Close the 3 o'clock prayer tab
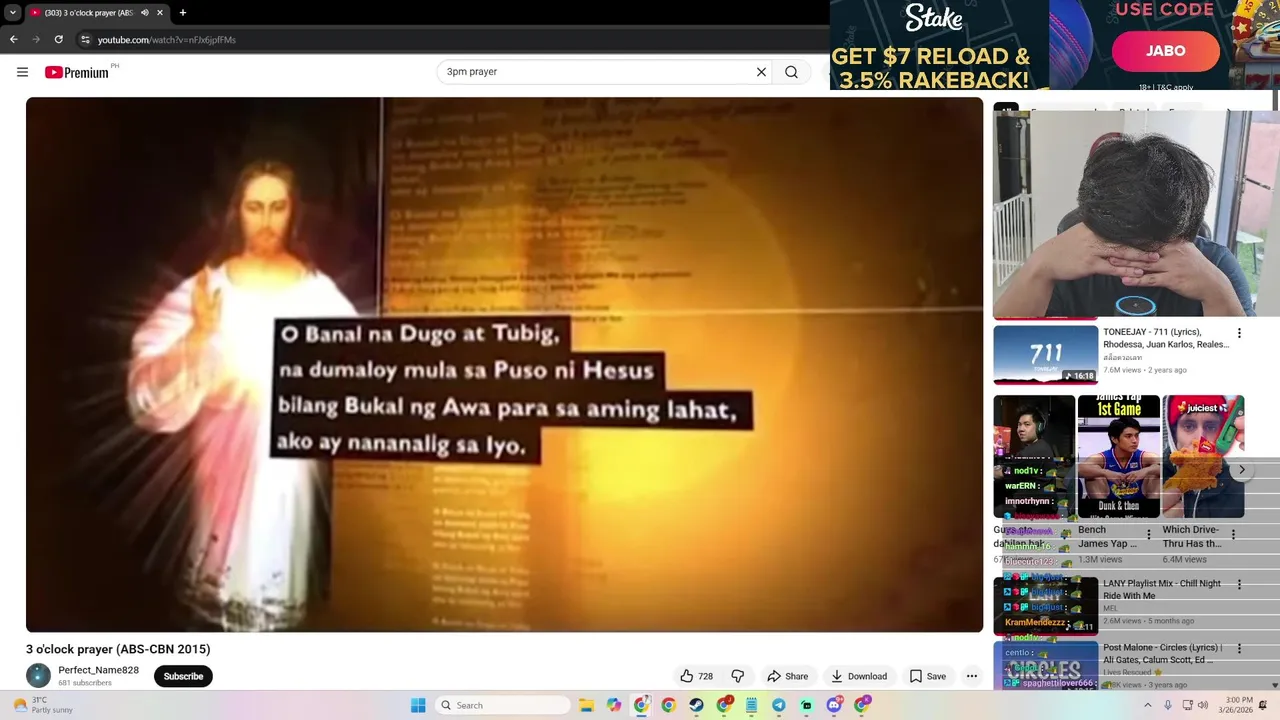The width and height of the screenshot is (1280, 720). (160, 13)
